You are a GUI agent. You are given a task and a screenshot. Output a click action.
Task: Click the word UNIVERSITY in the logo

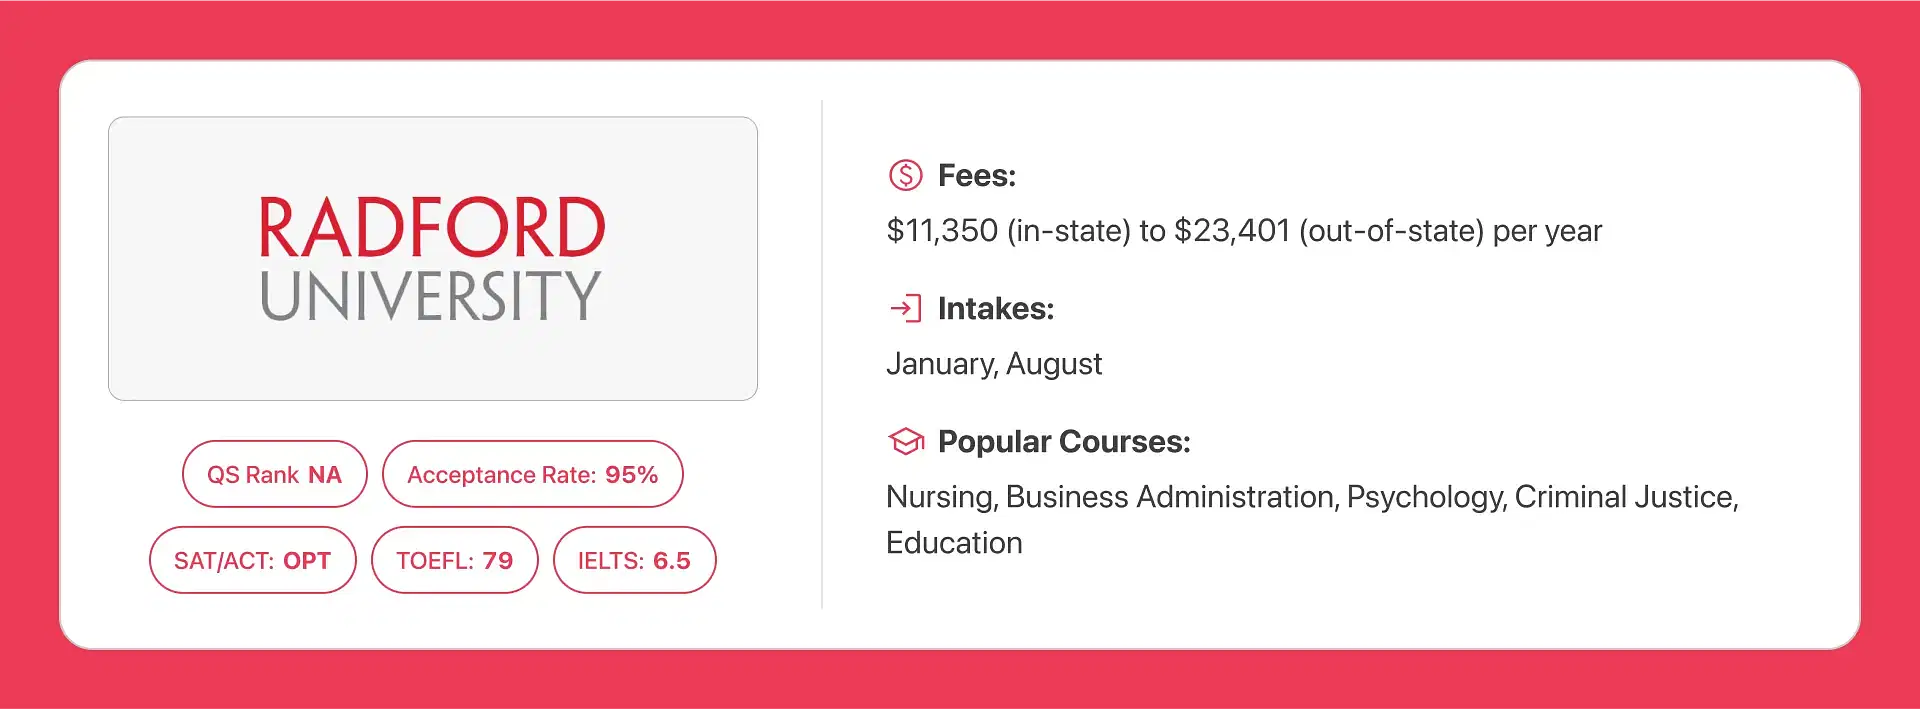click(x=431, y=295)
